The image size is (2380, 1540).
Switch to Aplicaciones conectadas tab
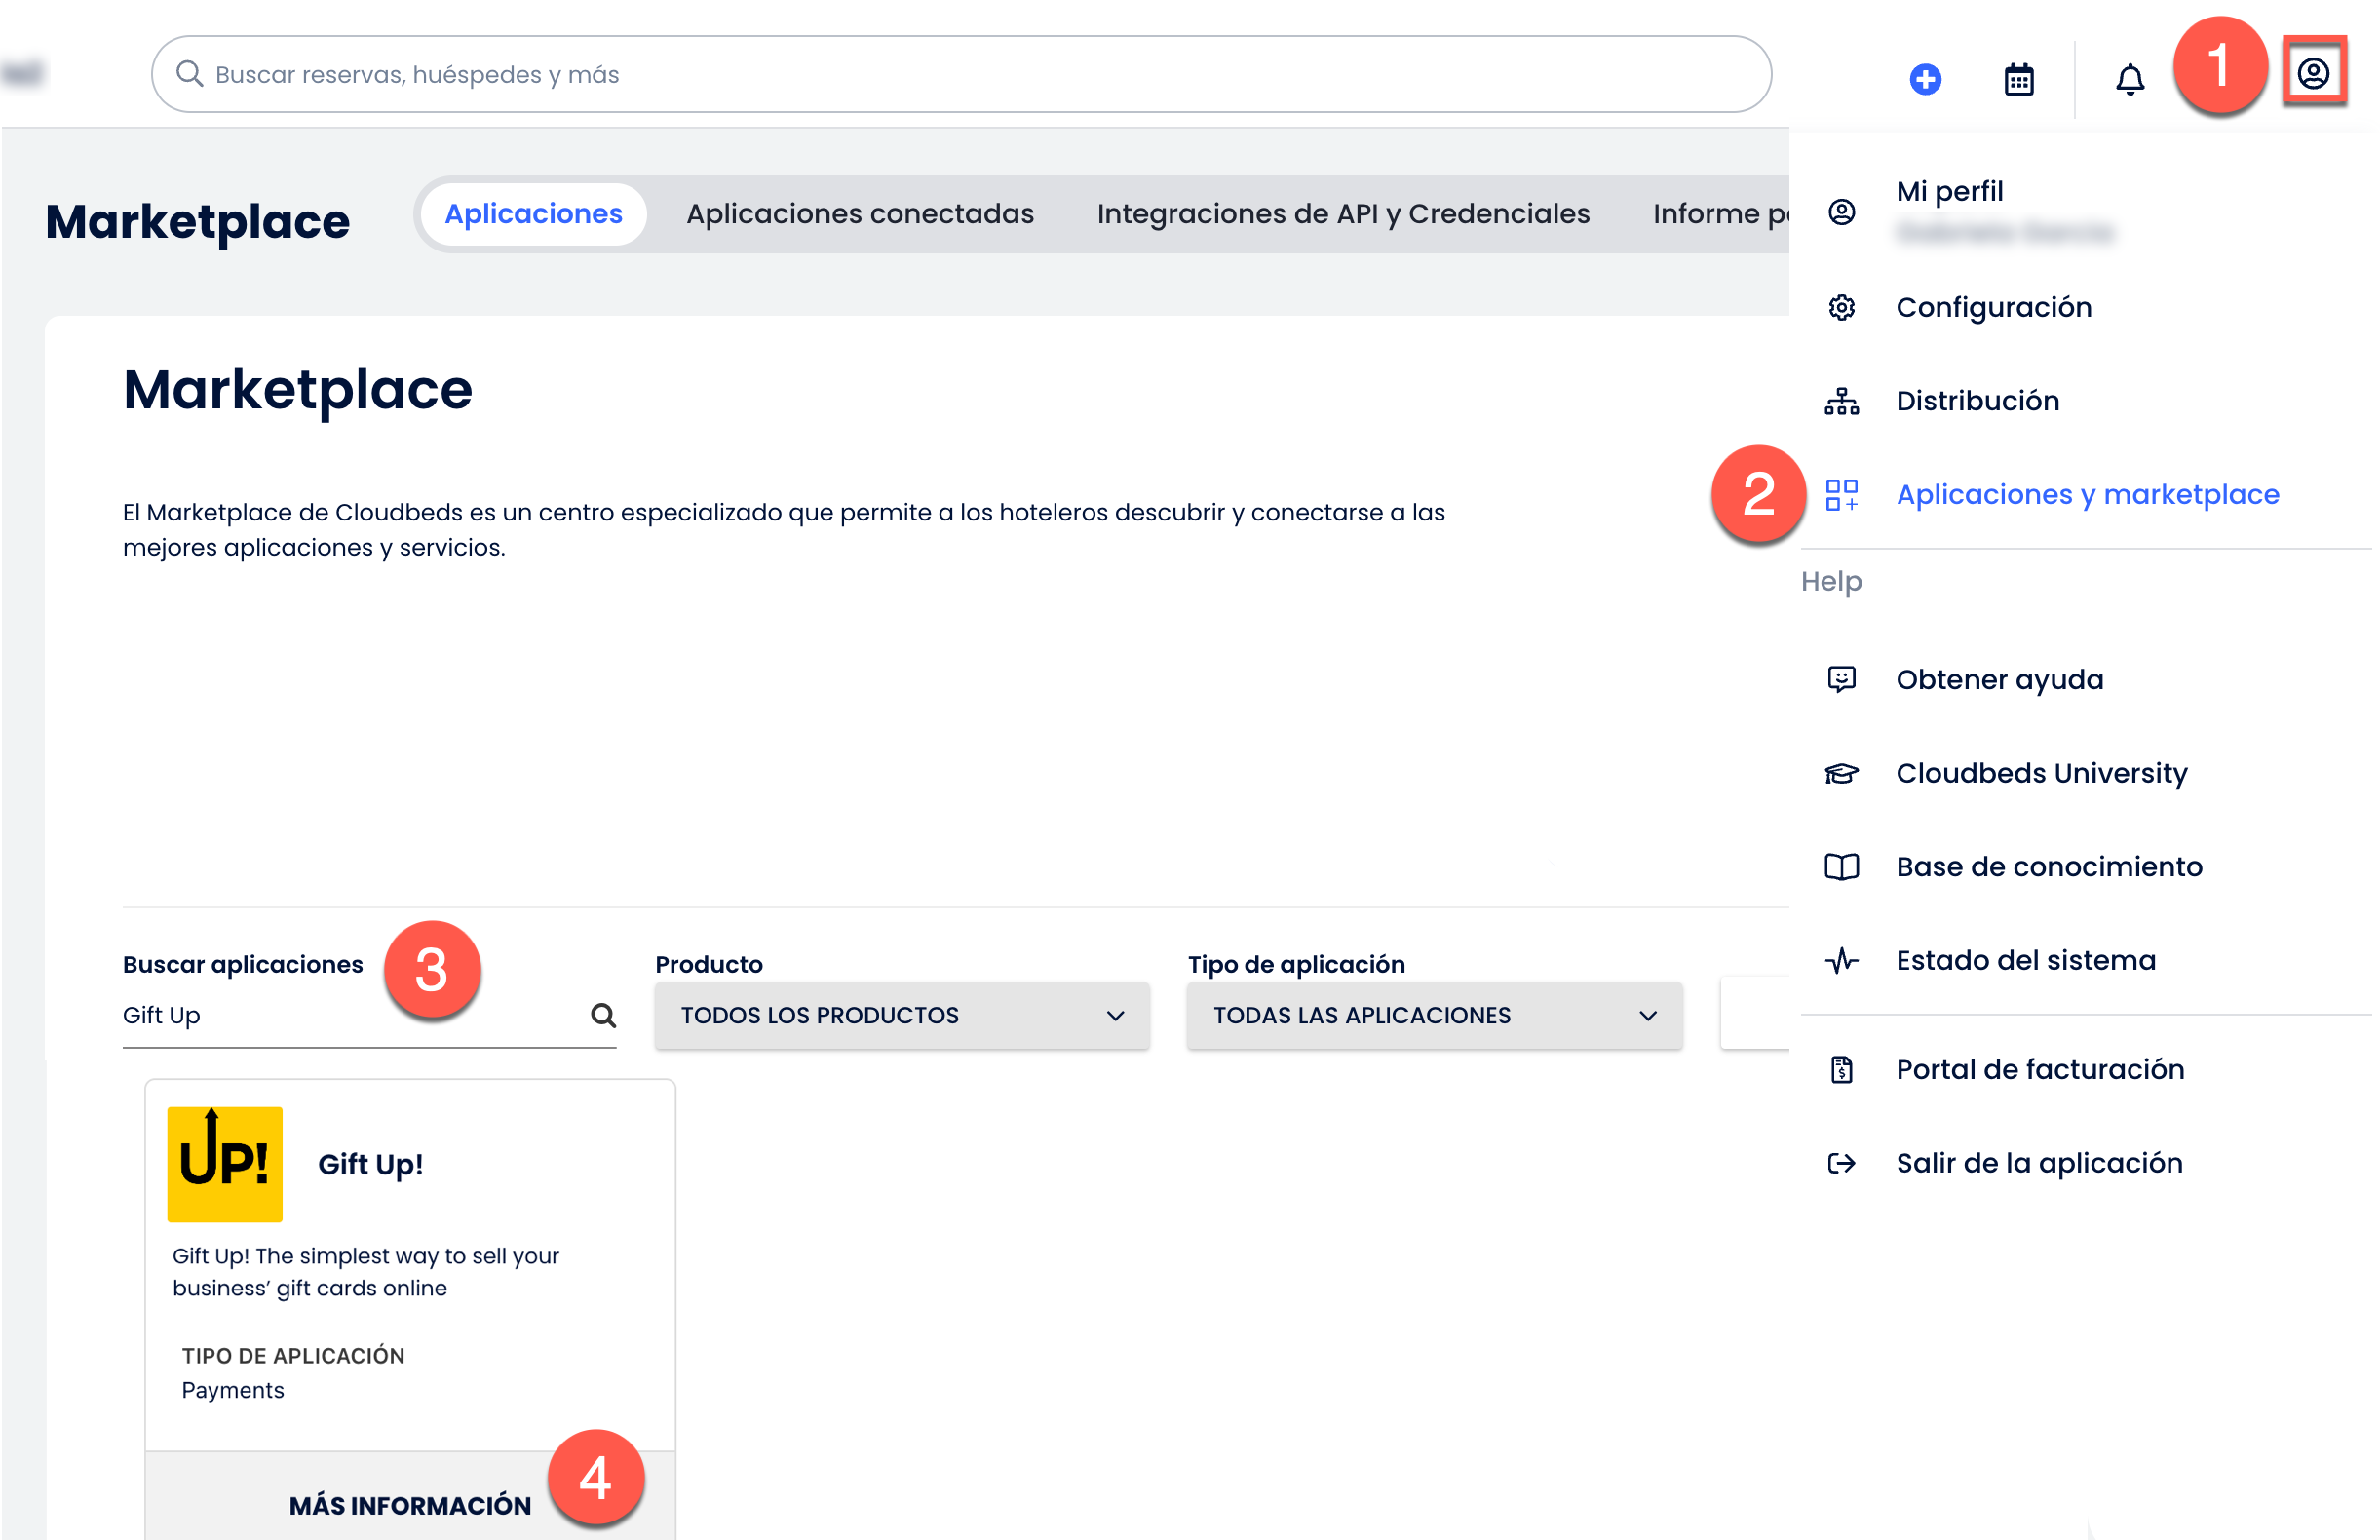pos(859,214)
